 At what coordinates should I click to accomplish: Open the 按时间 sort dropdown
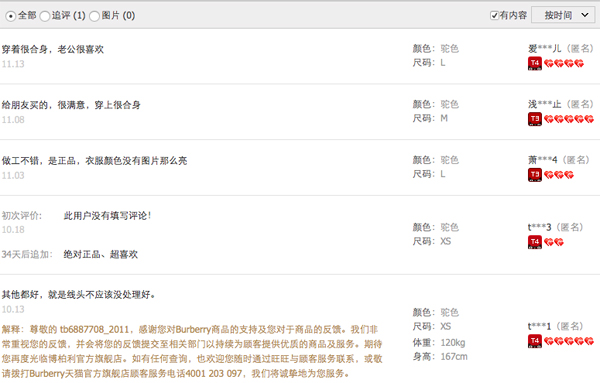pos(563,16)
